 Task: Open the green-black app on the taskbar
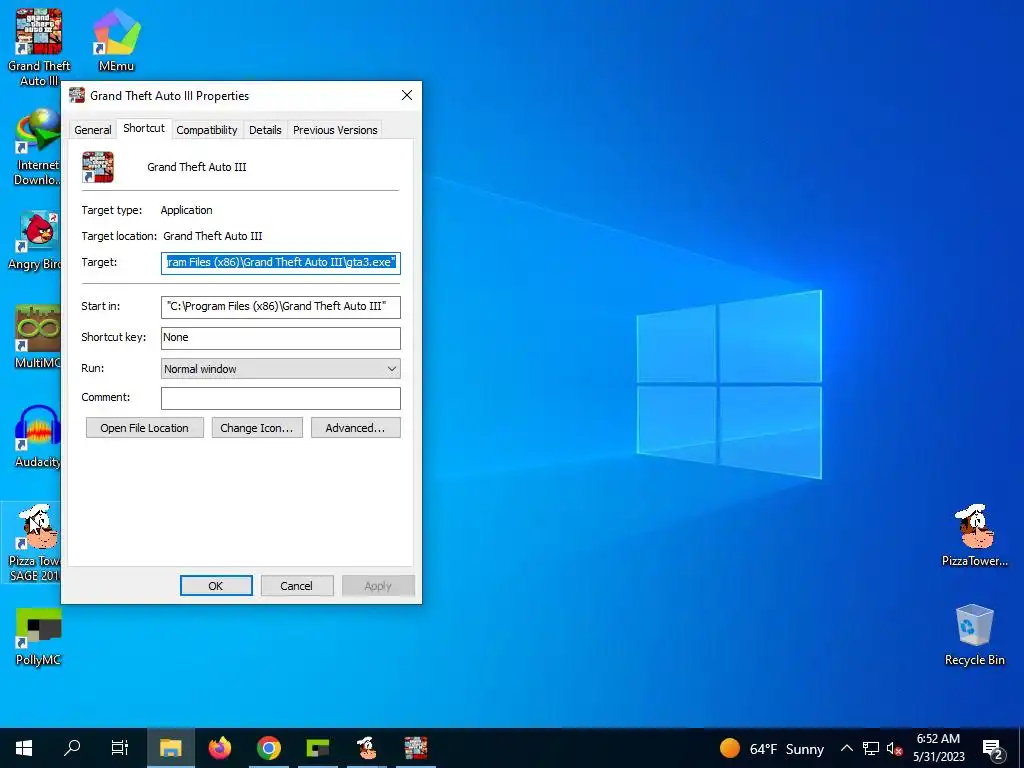(x=317, y=748)
